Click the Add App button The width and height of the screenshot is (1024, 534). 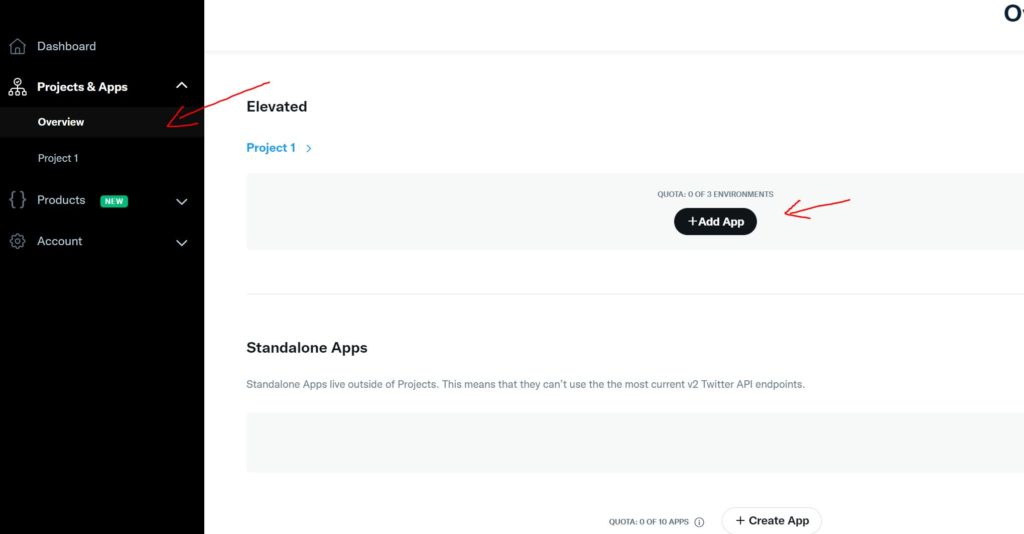click(x=715, y=221)
